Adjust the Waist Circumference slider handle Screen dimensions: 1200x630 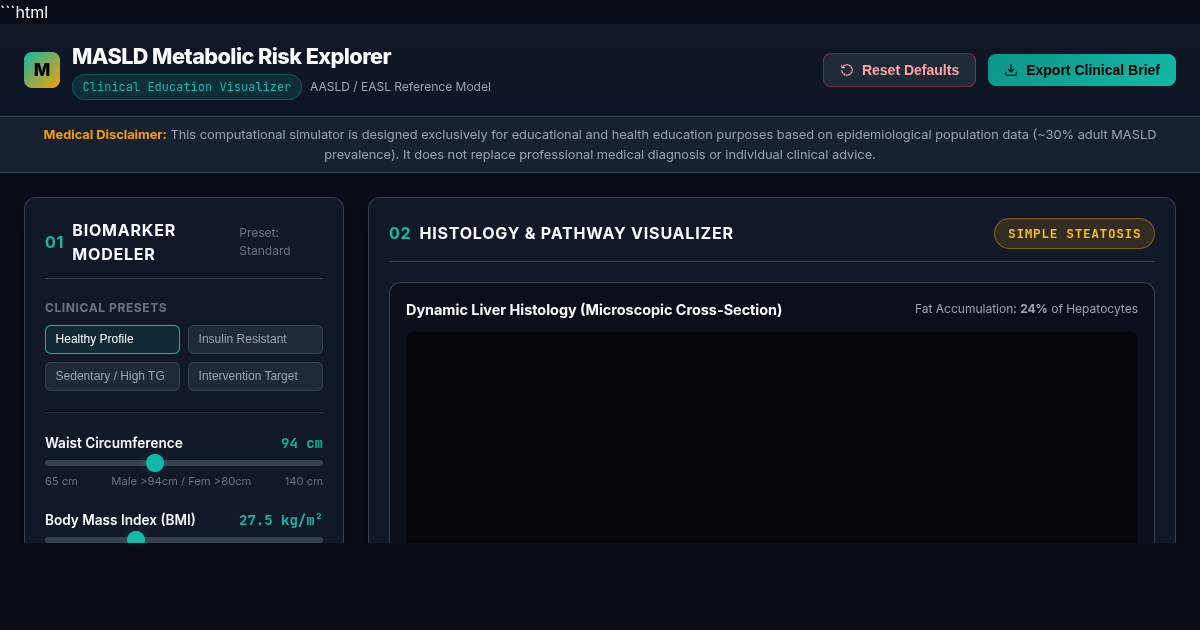pyautogui.click(x=155, y=463)
